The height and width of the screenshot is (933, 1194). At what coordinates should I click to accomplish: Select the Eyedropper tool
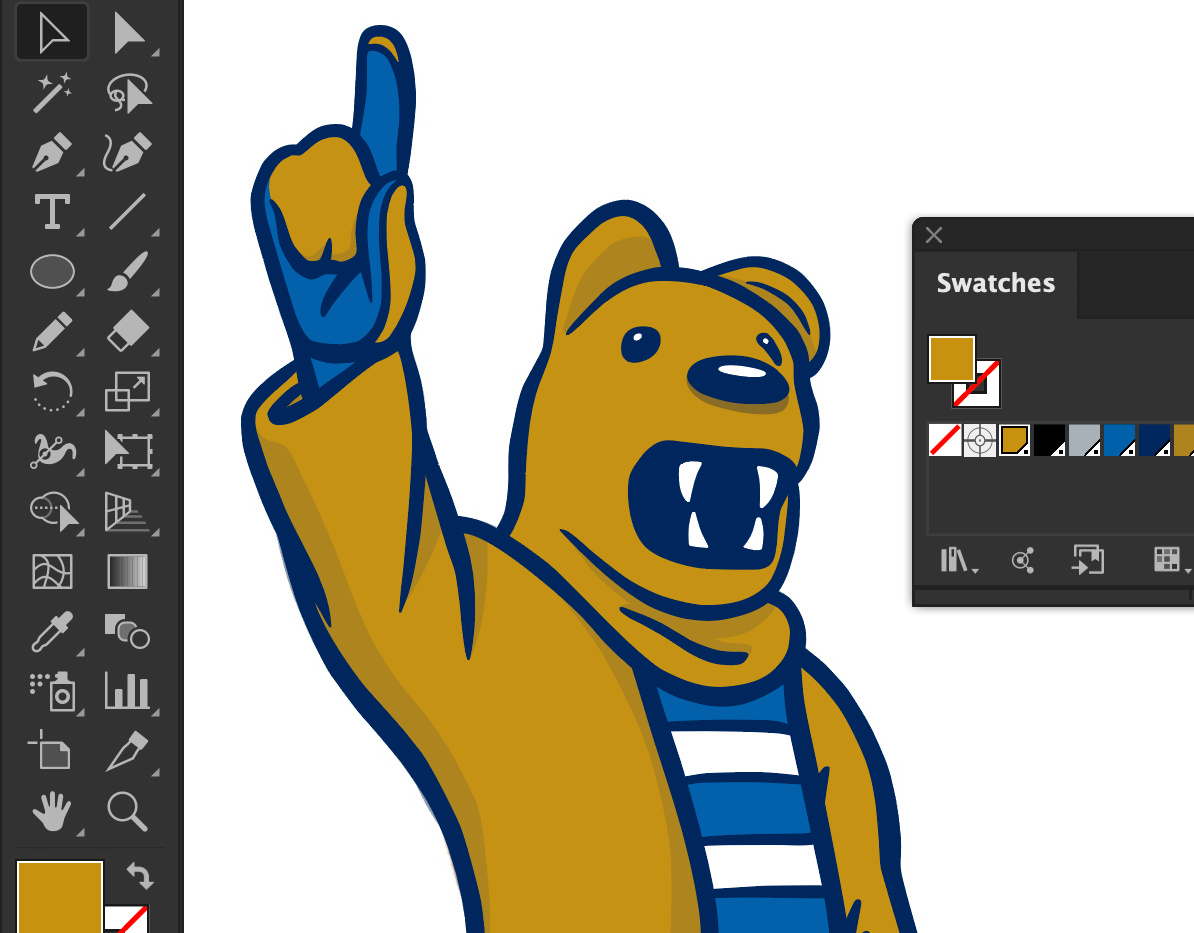coord(52,631)
